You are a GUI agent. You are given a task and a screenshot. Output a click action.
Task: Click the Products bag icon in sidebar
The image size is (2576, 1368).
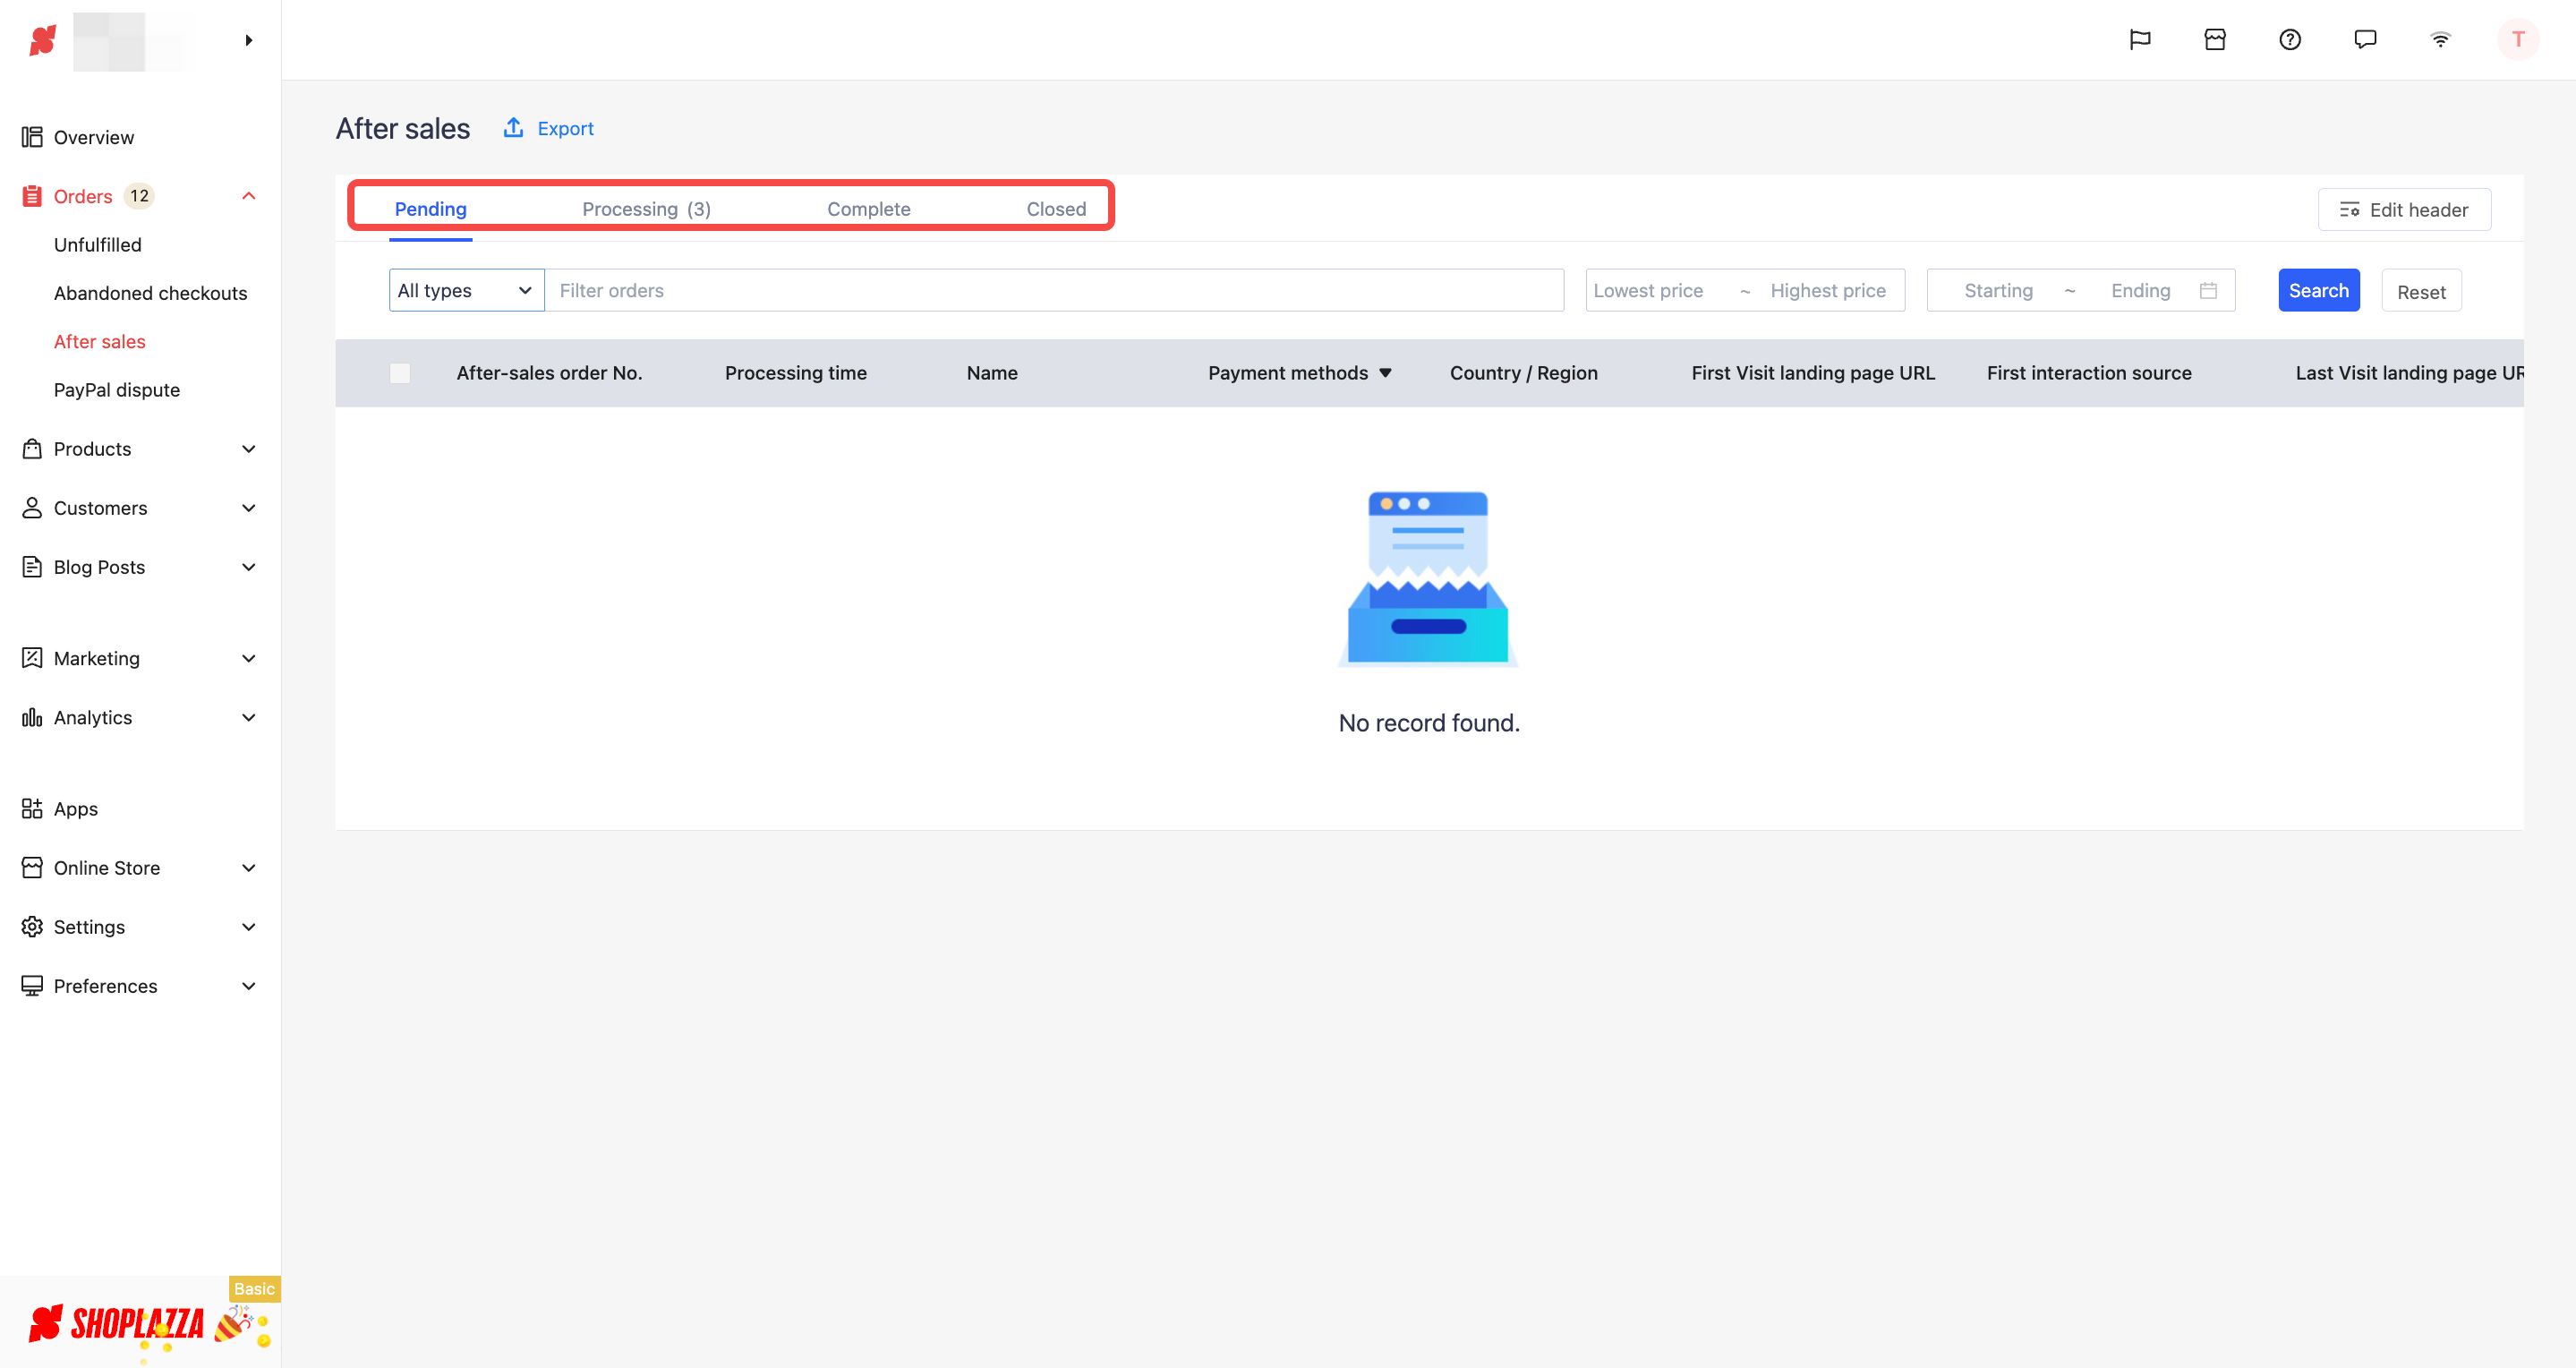click(x=32, y=449)
